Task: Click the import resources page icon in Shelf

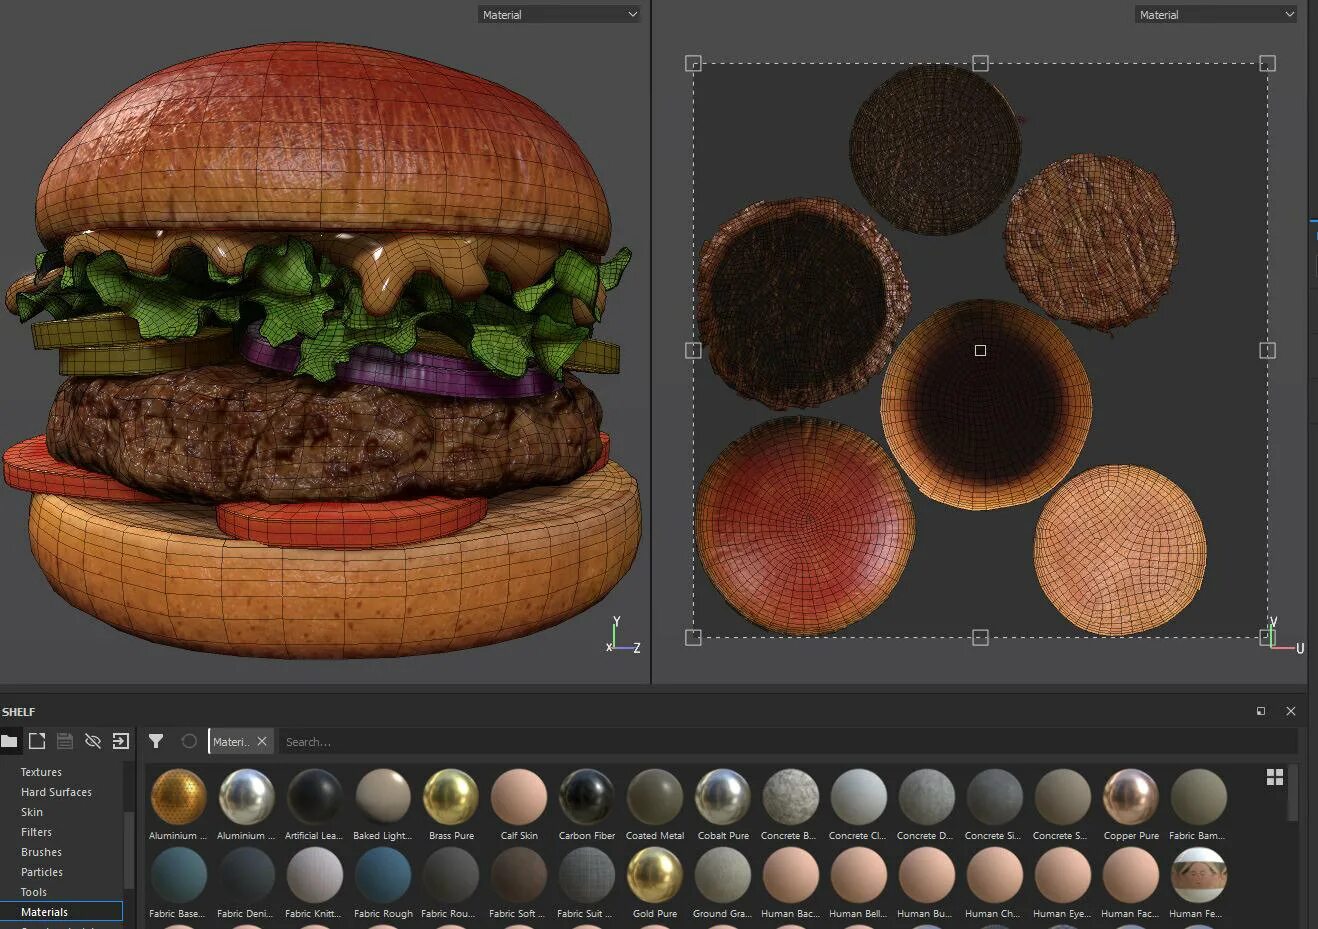Action: pyautogui.click(x=37, y=741)
